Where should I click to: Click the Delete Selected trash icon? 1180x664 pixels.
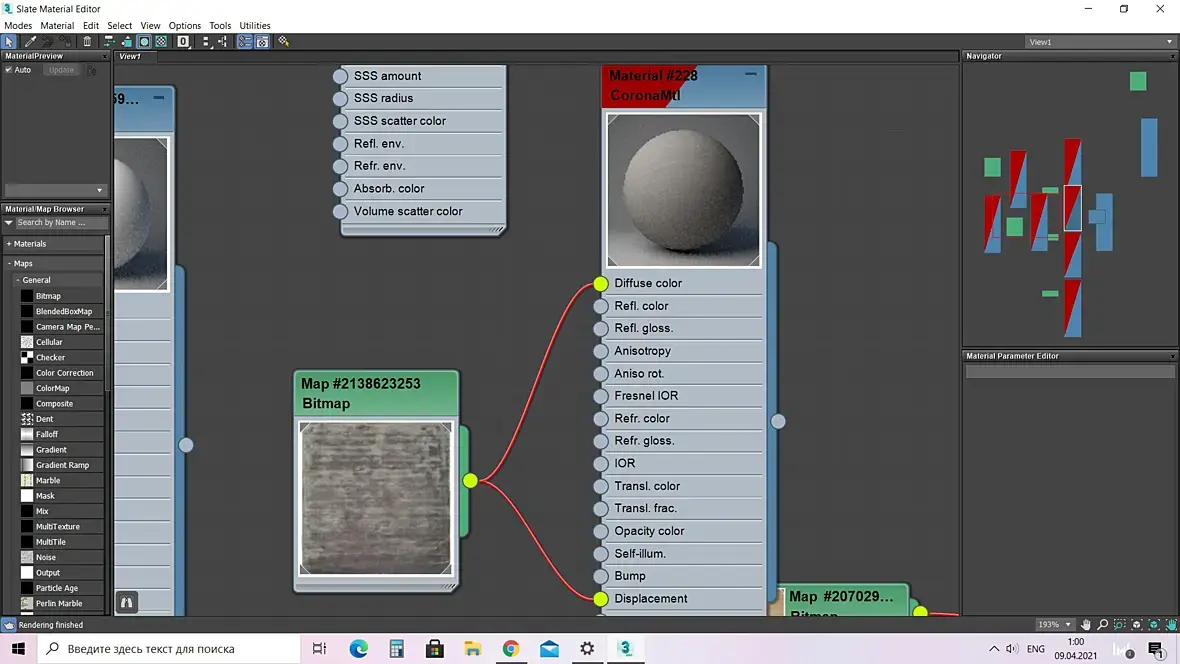coord(87,42)
